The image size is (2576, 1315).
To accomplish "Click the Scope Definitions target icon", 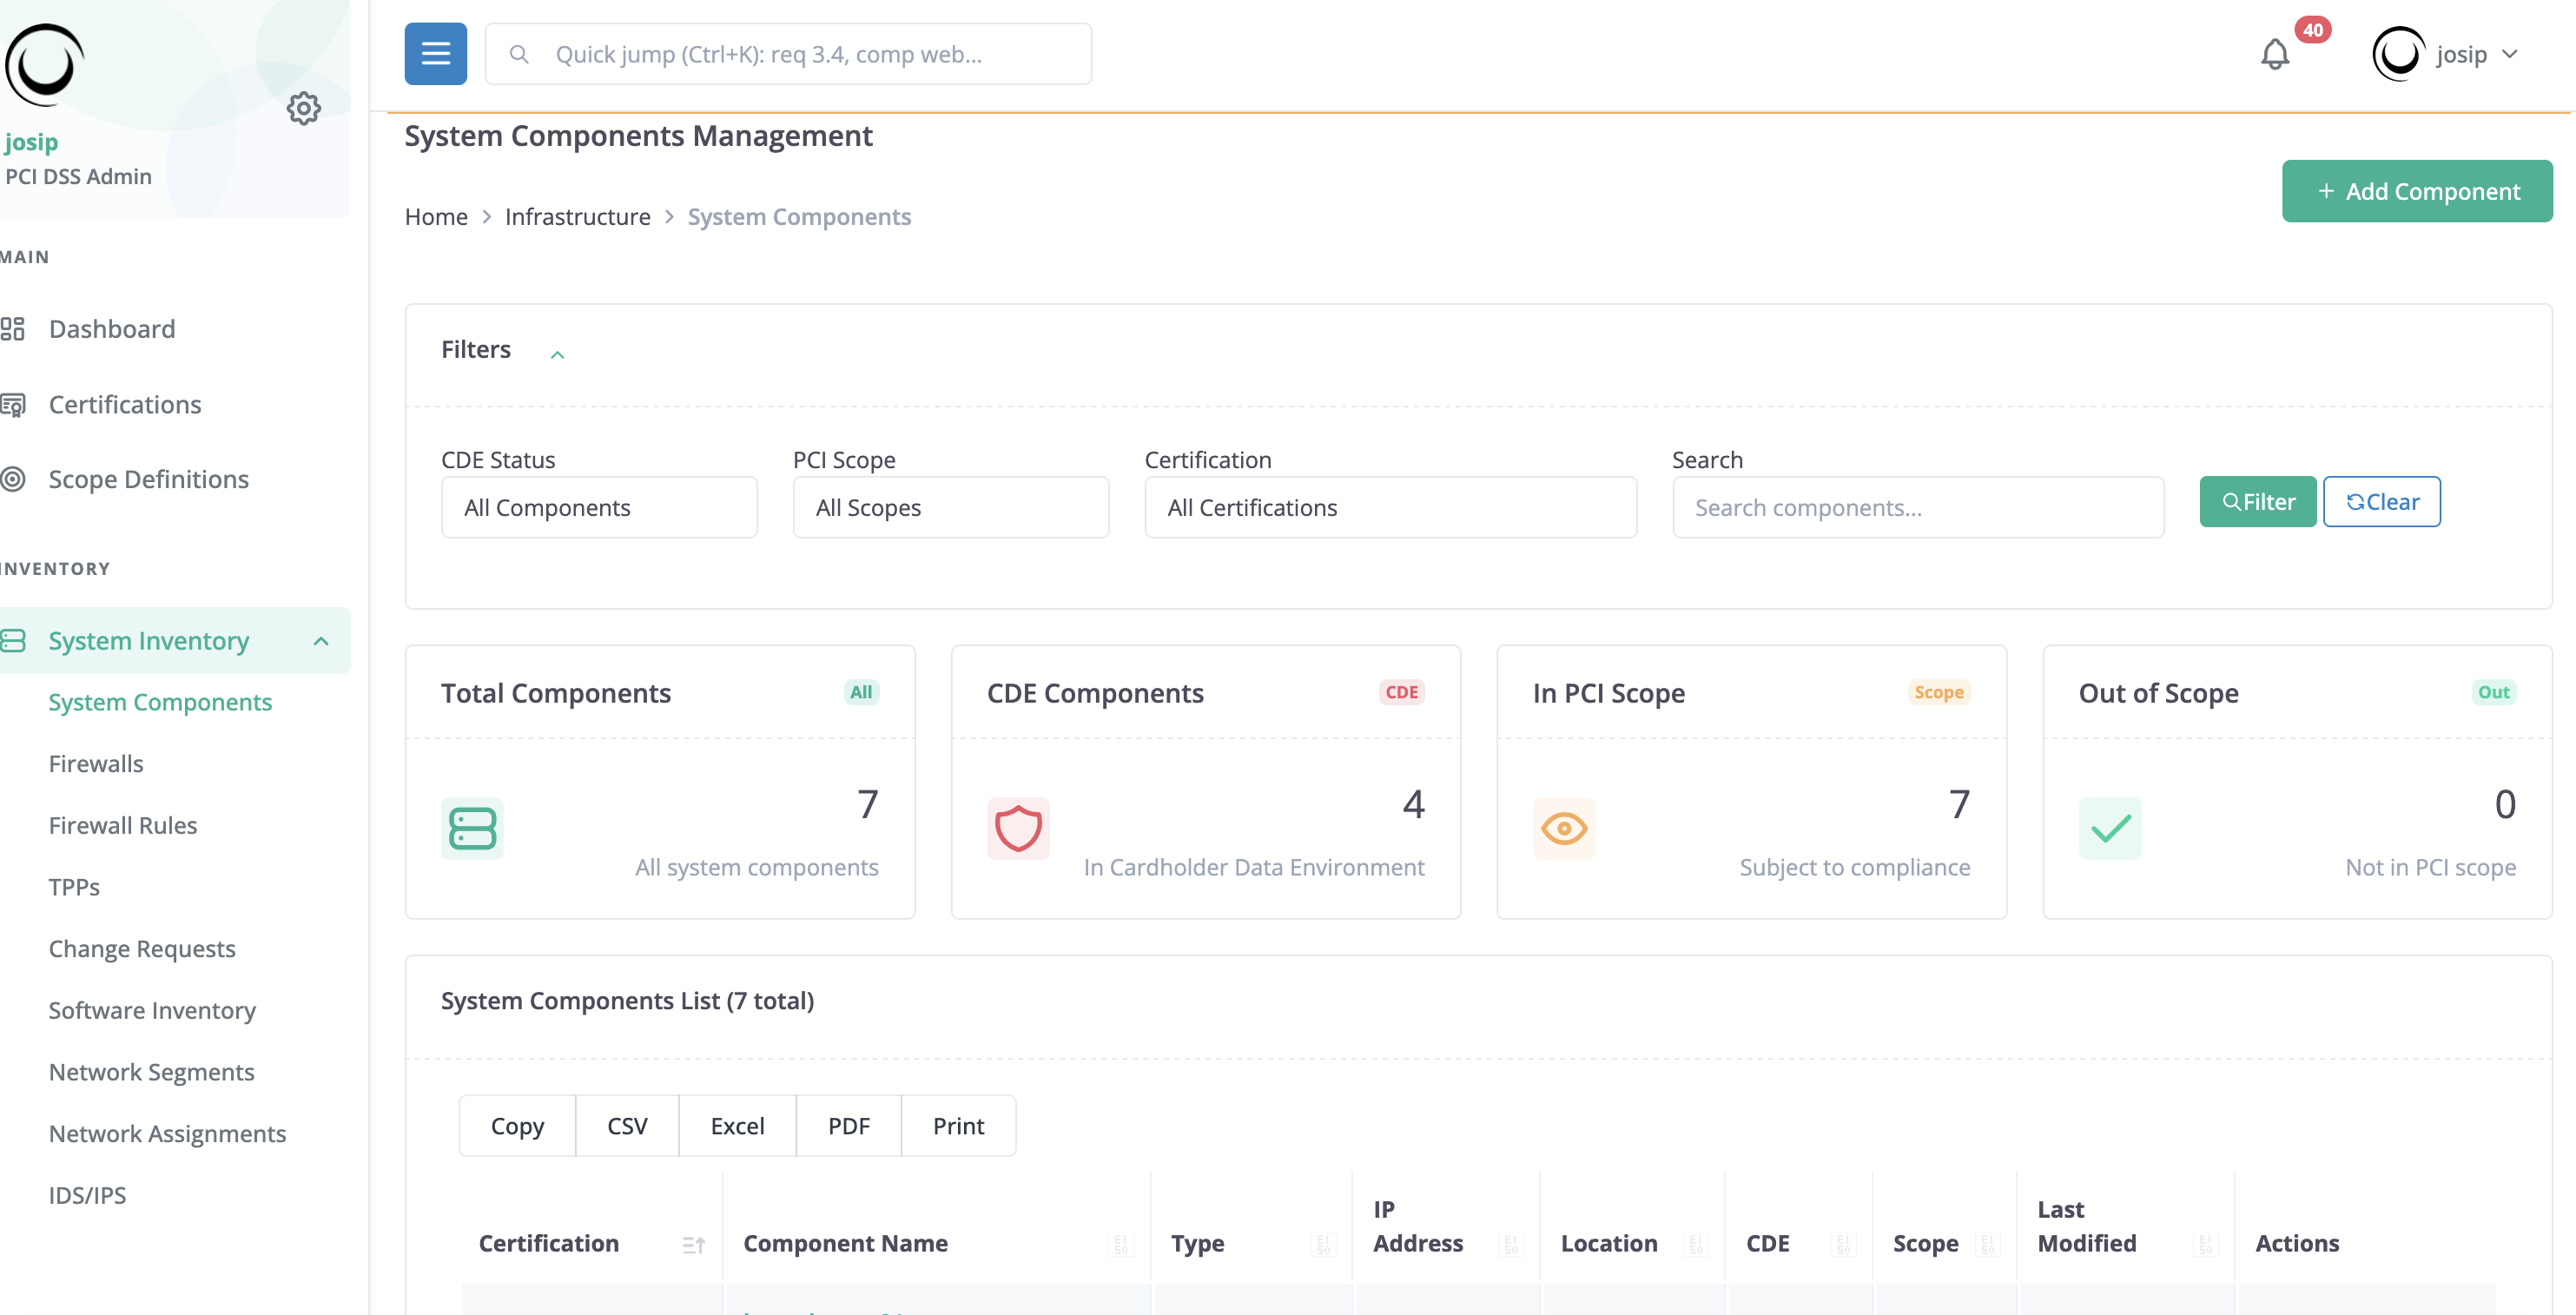I will (14, 479).
